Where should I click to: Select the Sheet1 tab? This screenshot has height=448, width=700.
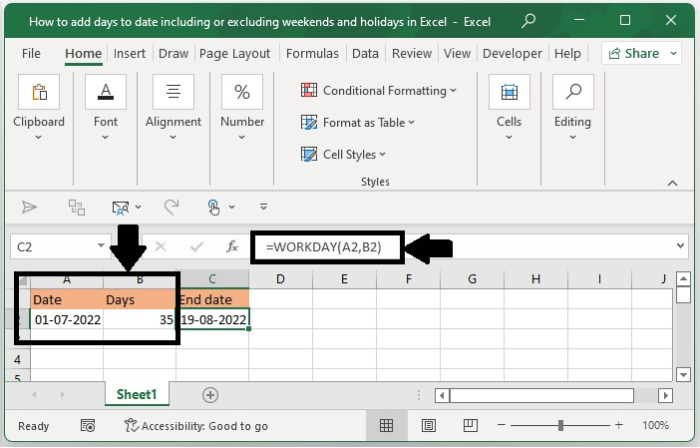coord(137,395)
